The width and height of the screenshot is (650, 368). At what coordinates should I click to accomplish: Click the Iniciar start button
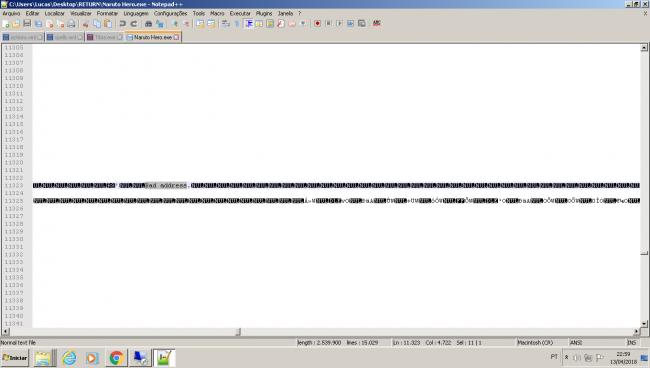(x=15, y=358)
